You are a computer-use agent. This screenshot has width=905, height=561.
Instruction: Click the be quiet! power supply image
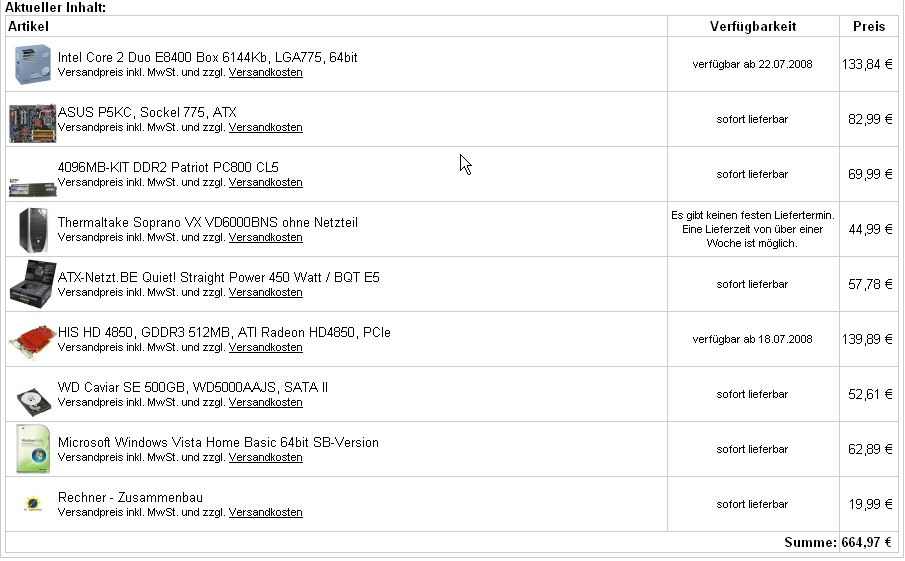point(32,284)
